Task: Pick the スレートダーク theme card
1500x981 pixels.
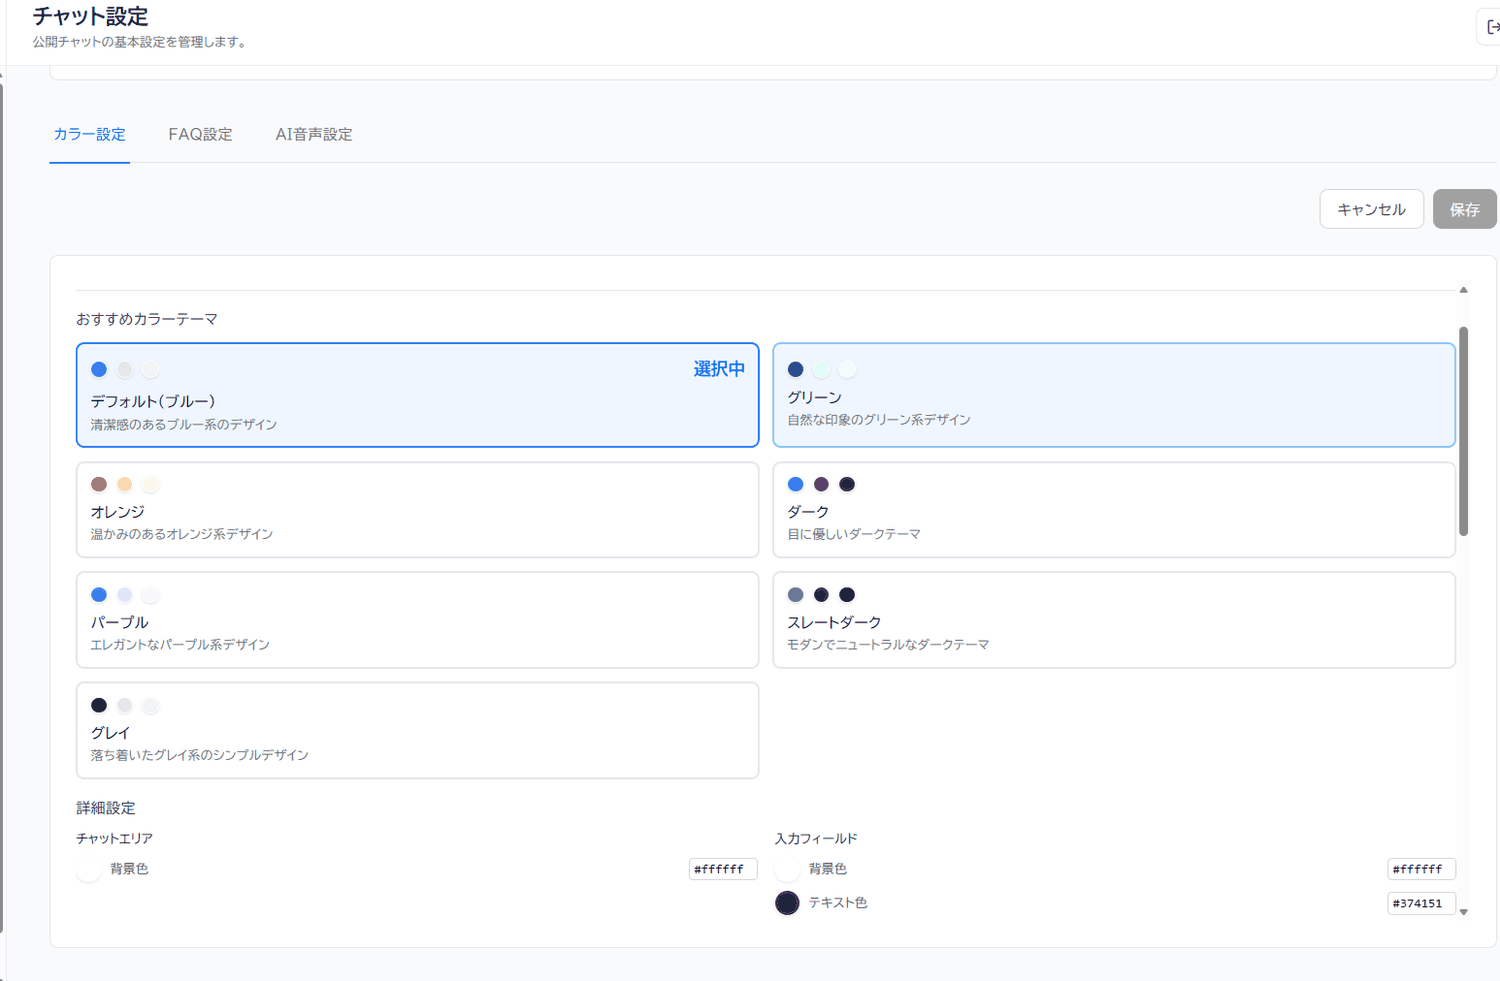Action: click(x=1114, y=620)
